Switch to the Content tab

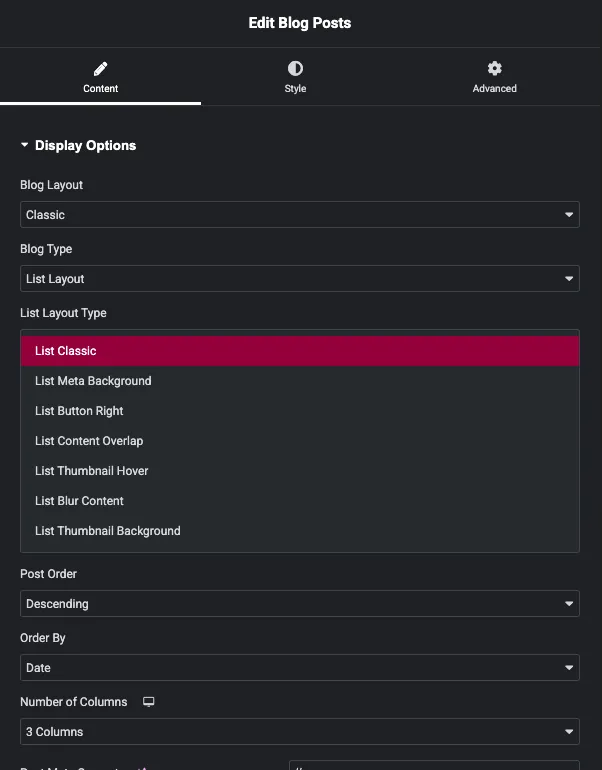pos(100,77)
